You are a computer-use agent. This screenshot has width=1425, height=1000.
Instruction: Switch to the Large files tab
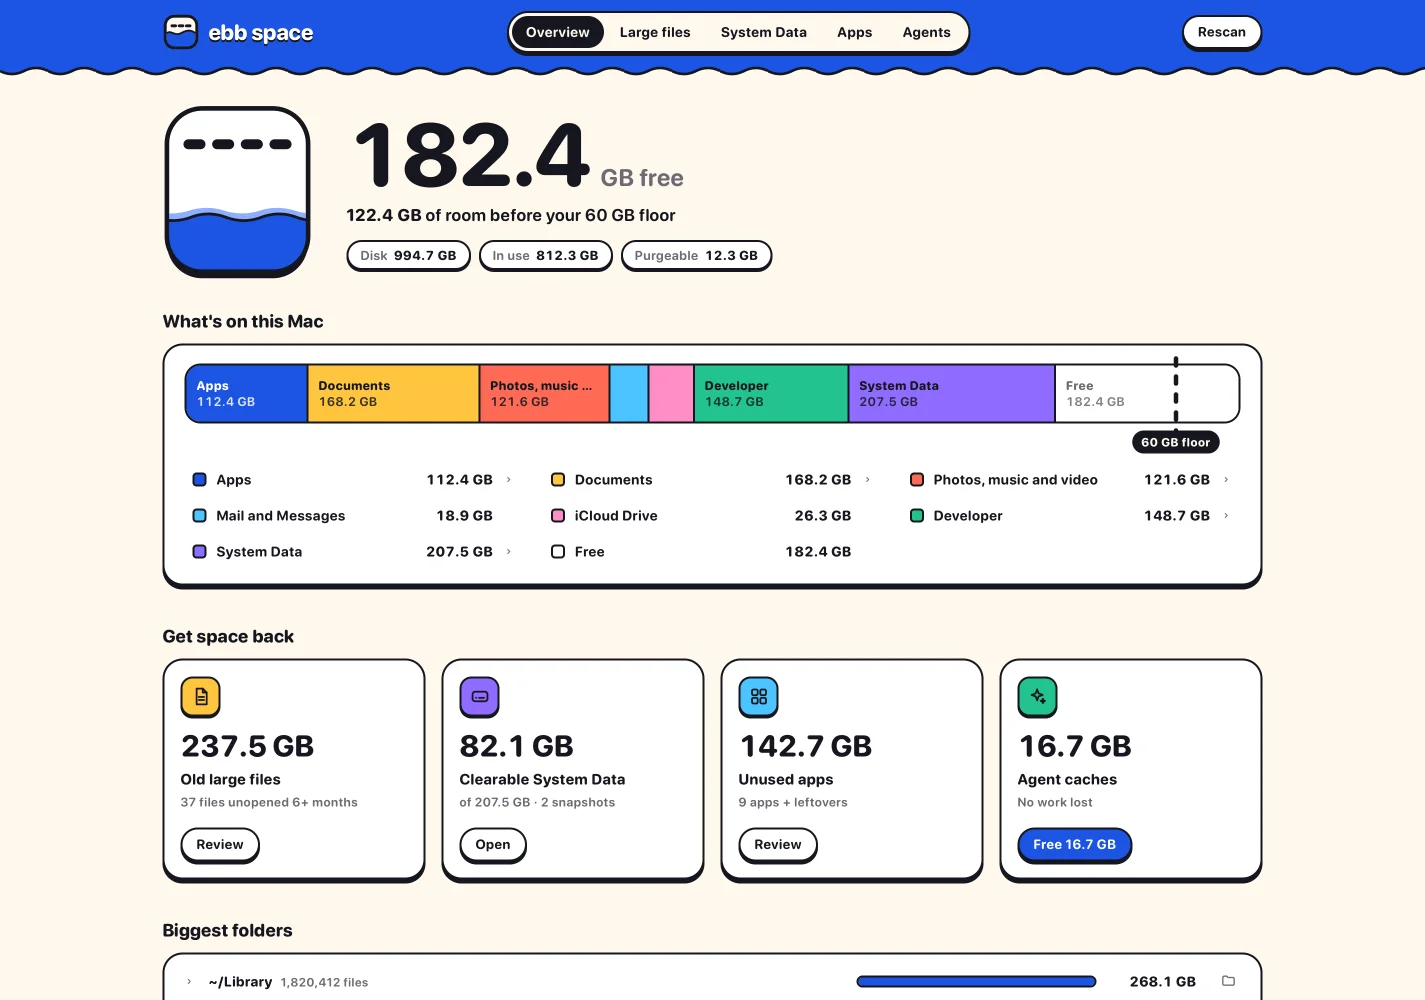click(x=655, y=32)
